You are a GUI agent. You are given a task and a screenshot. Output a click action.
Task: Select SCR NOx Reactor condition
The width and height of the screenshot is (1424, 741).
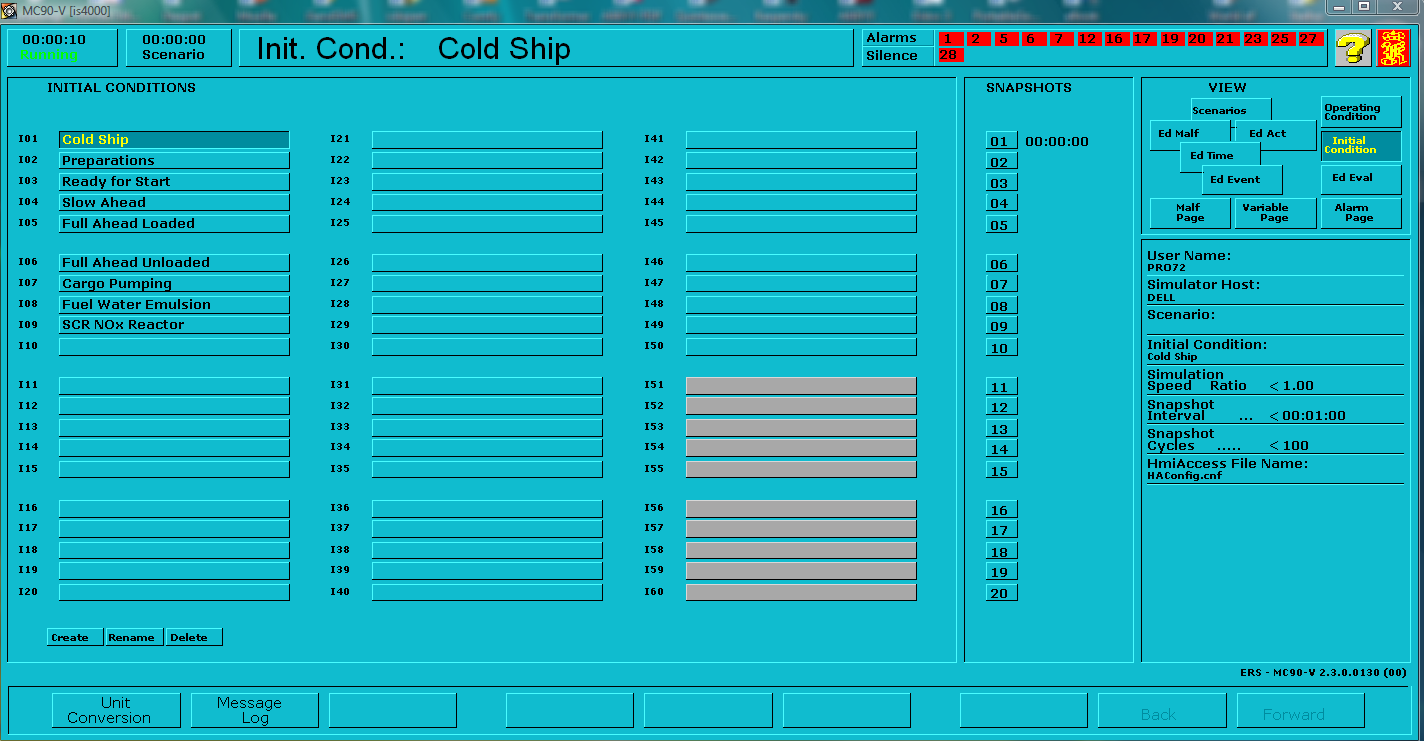point(174,325)
